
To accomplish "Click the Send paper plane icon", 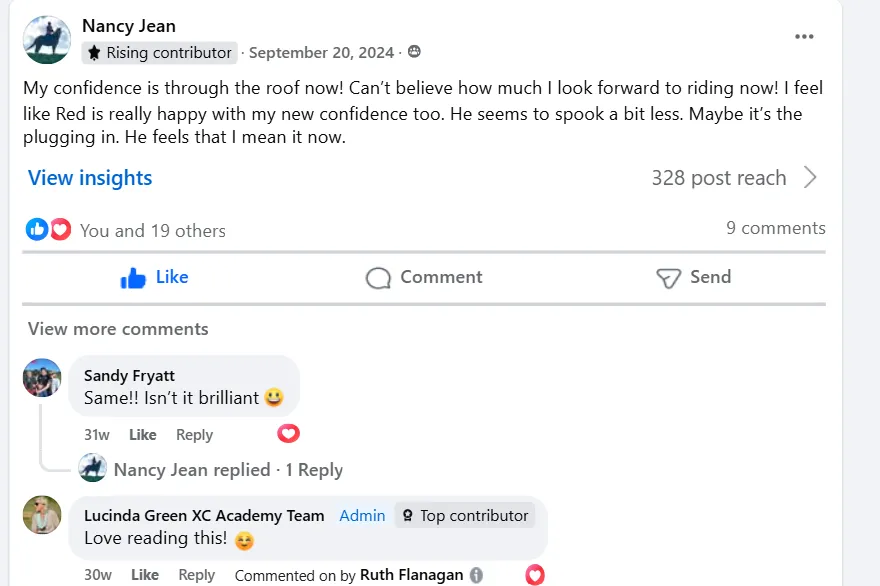I will pos(668,278).
